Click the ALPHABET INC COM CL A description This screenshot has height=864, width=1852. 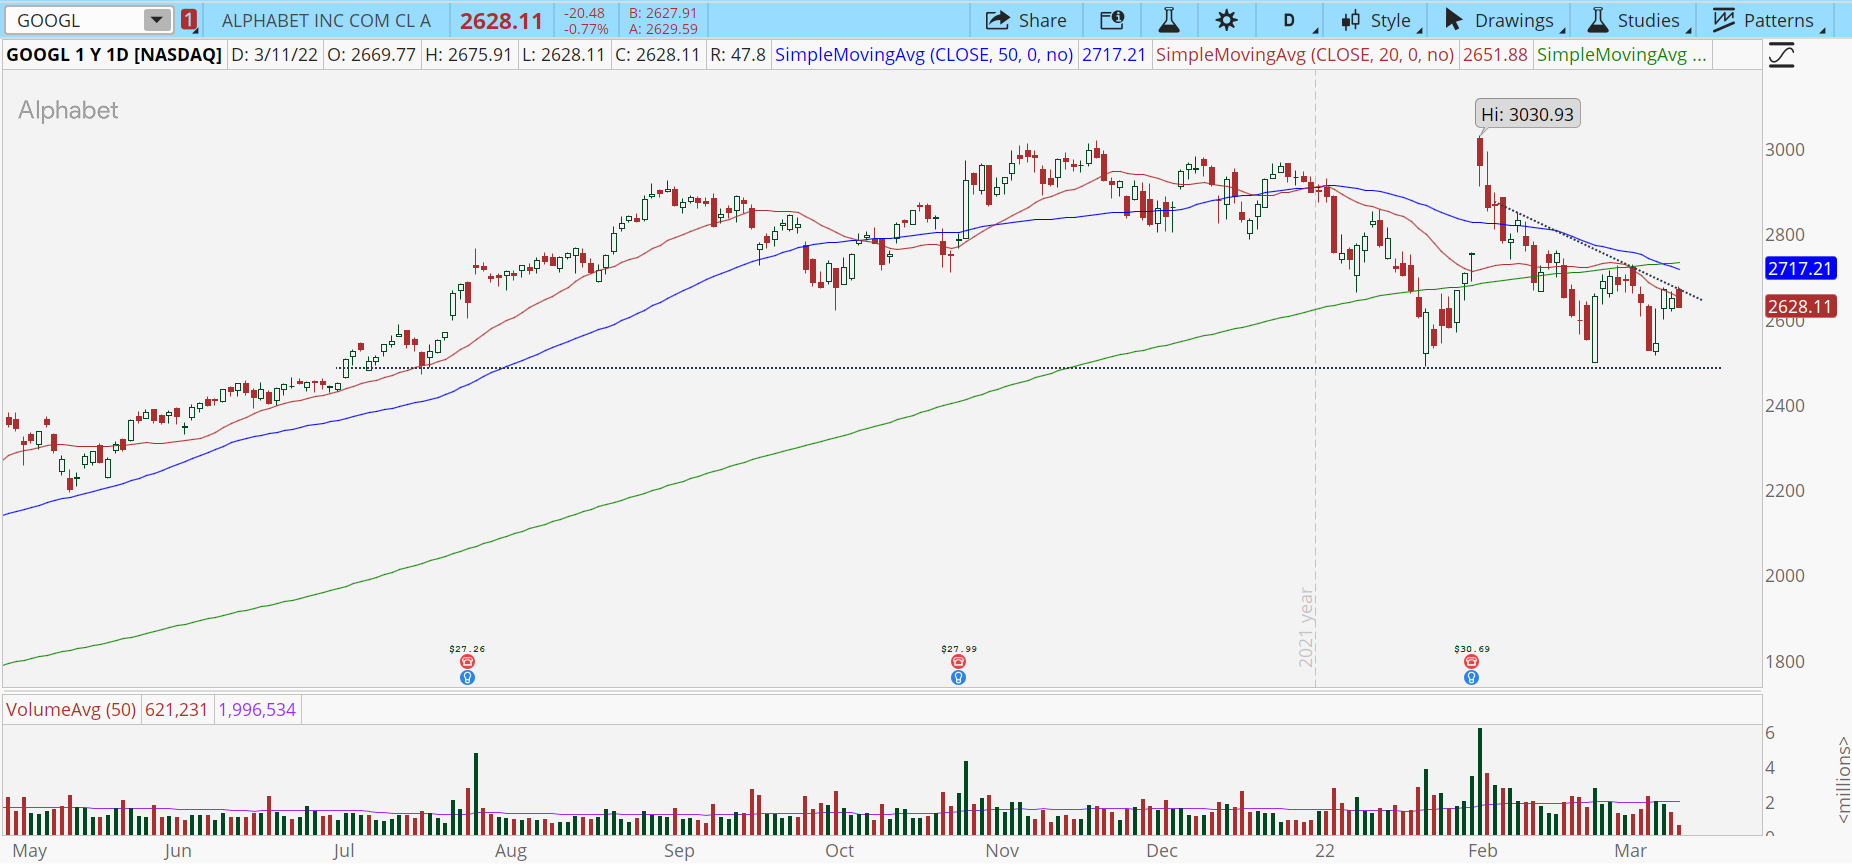coord(326,20)
